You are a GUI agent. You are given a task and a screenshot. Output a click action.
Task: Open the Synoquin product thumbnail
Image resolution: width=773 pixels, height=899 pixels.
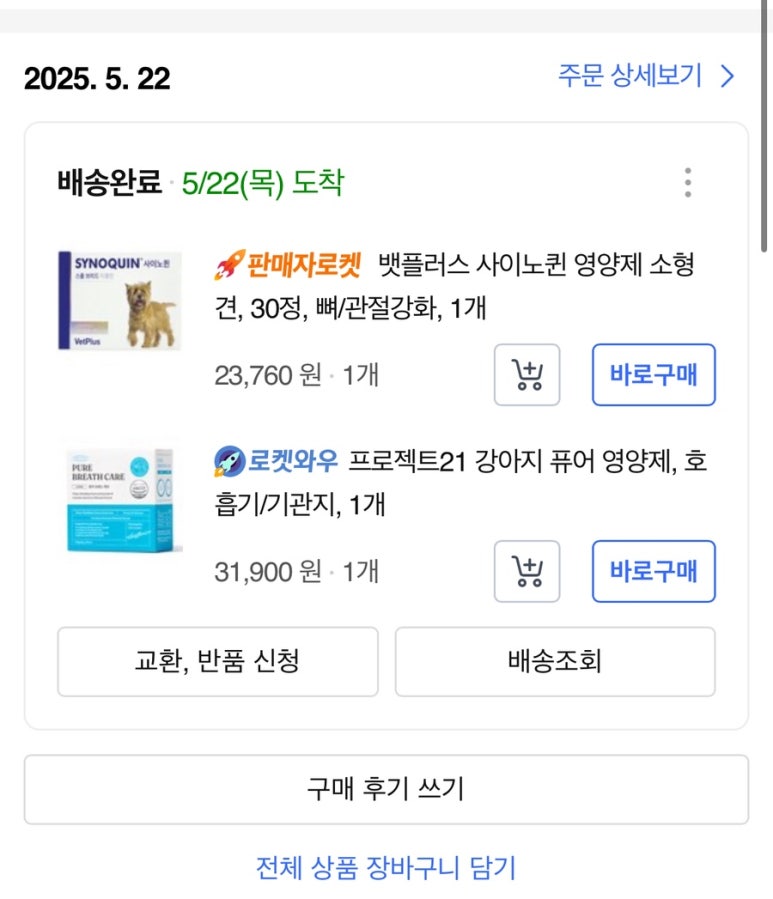(120, 300)
